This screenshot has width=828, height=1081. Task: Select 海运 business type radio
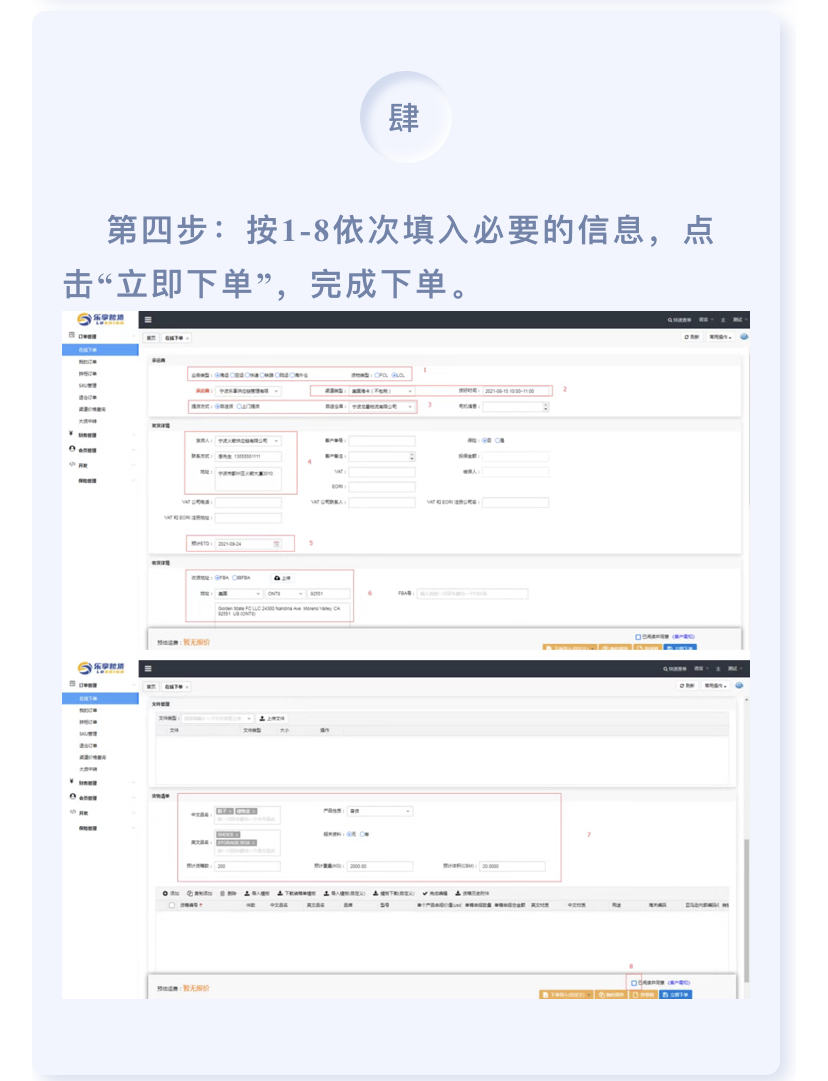217,375
